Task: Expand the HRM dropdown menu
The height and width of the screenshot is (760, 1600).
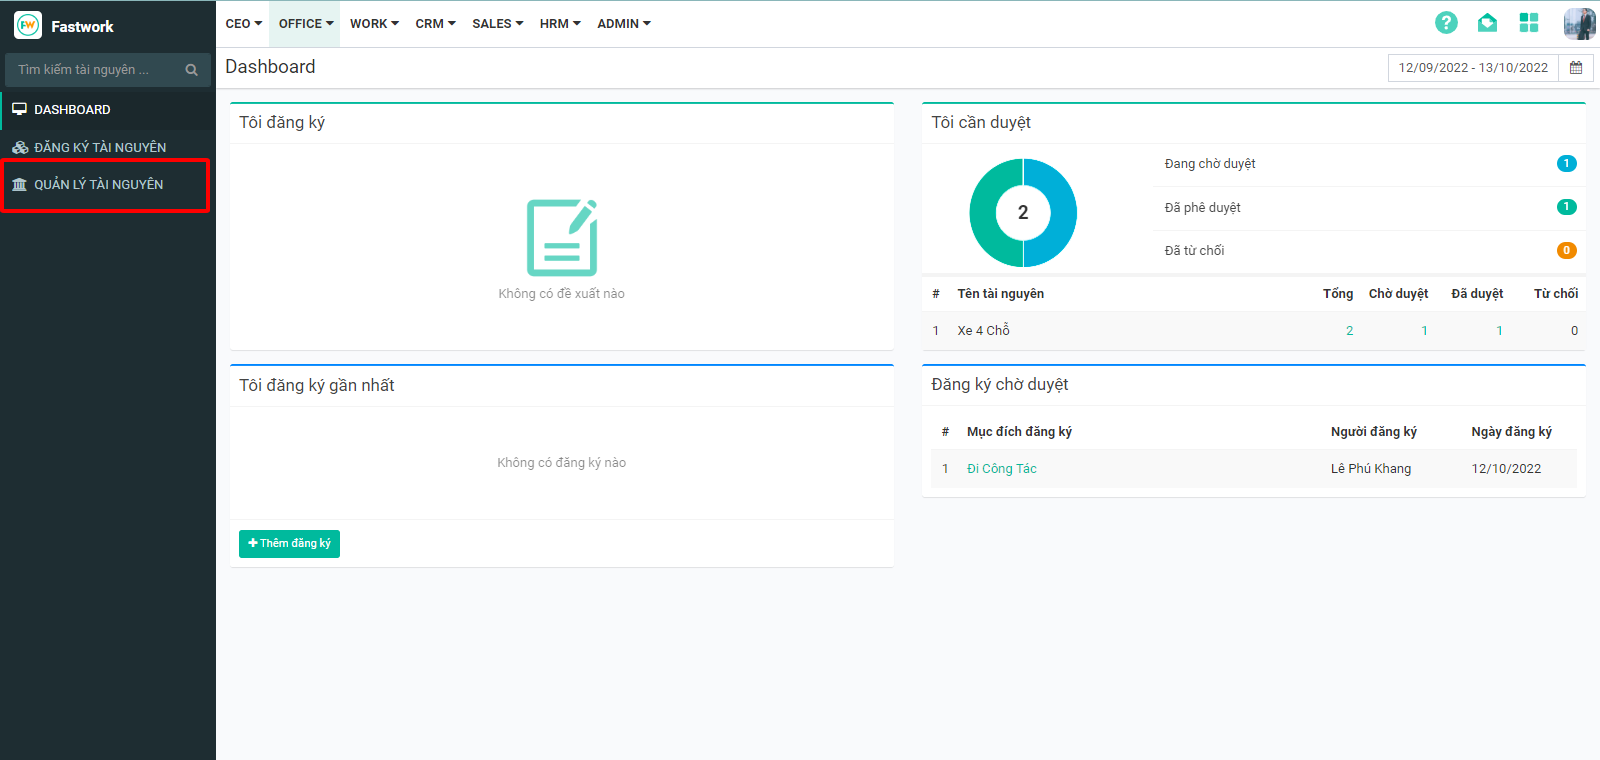Action: click(559, 24)
